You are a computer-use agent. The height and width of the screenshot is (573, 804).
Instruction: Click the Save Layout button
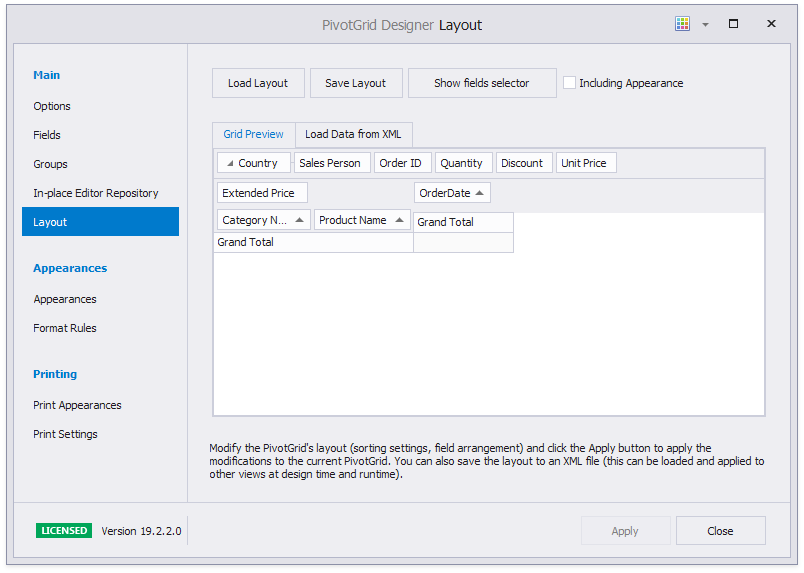[x=355, y=83]
